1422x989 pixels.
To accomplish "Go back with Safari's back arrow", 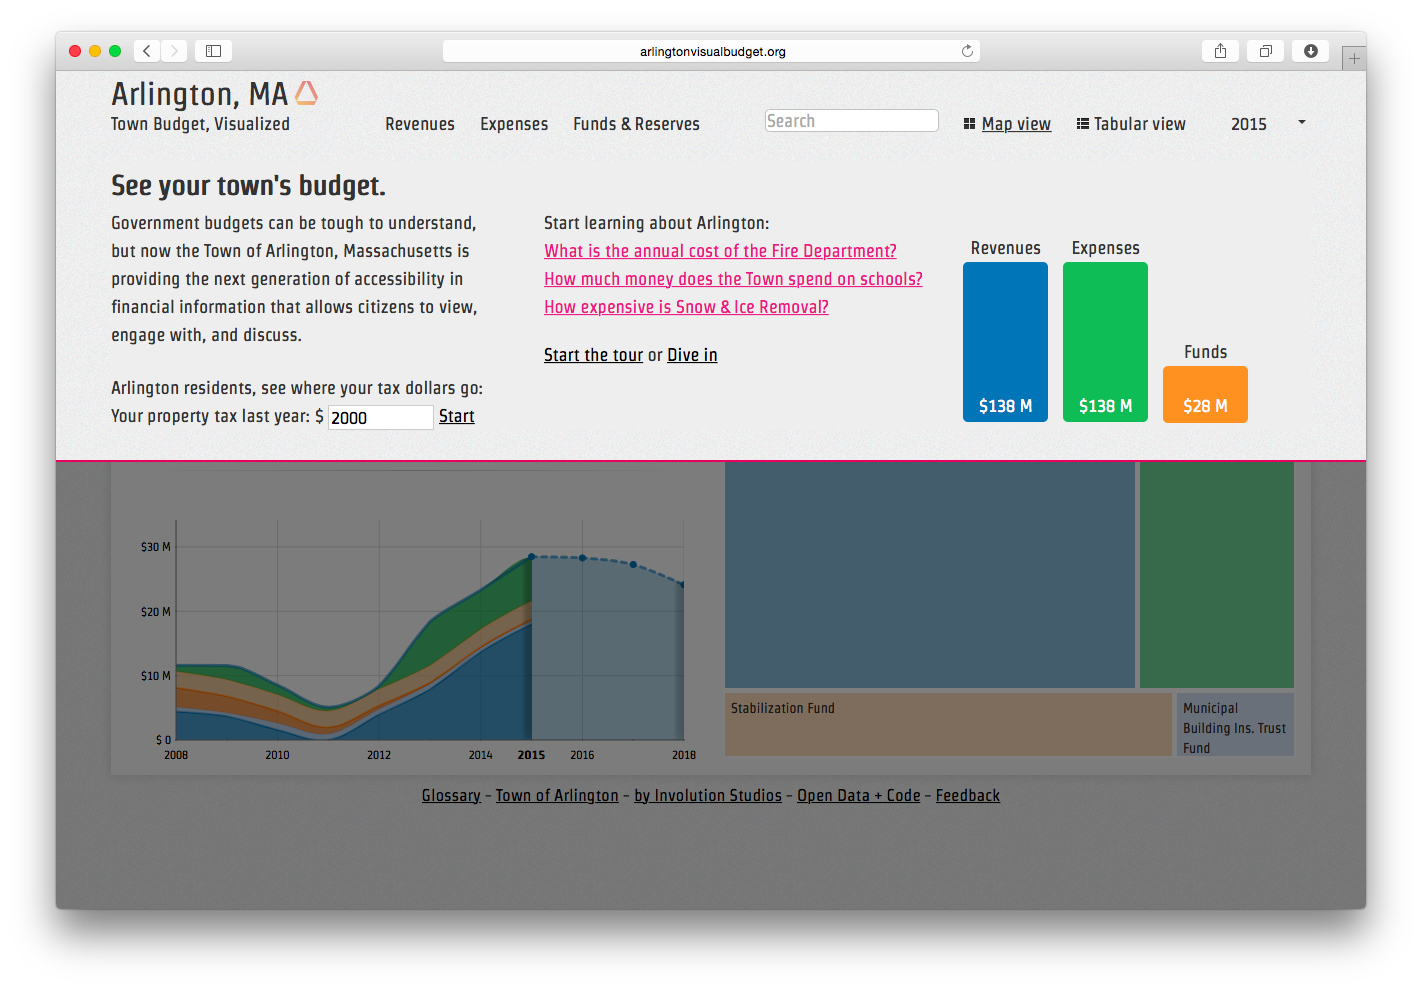I will pyautogui.click(x=147, y=51).
